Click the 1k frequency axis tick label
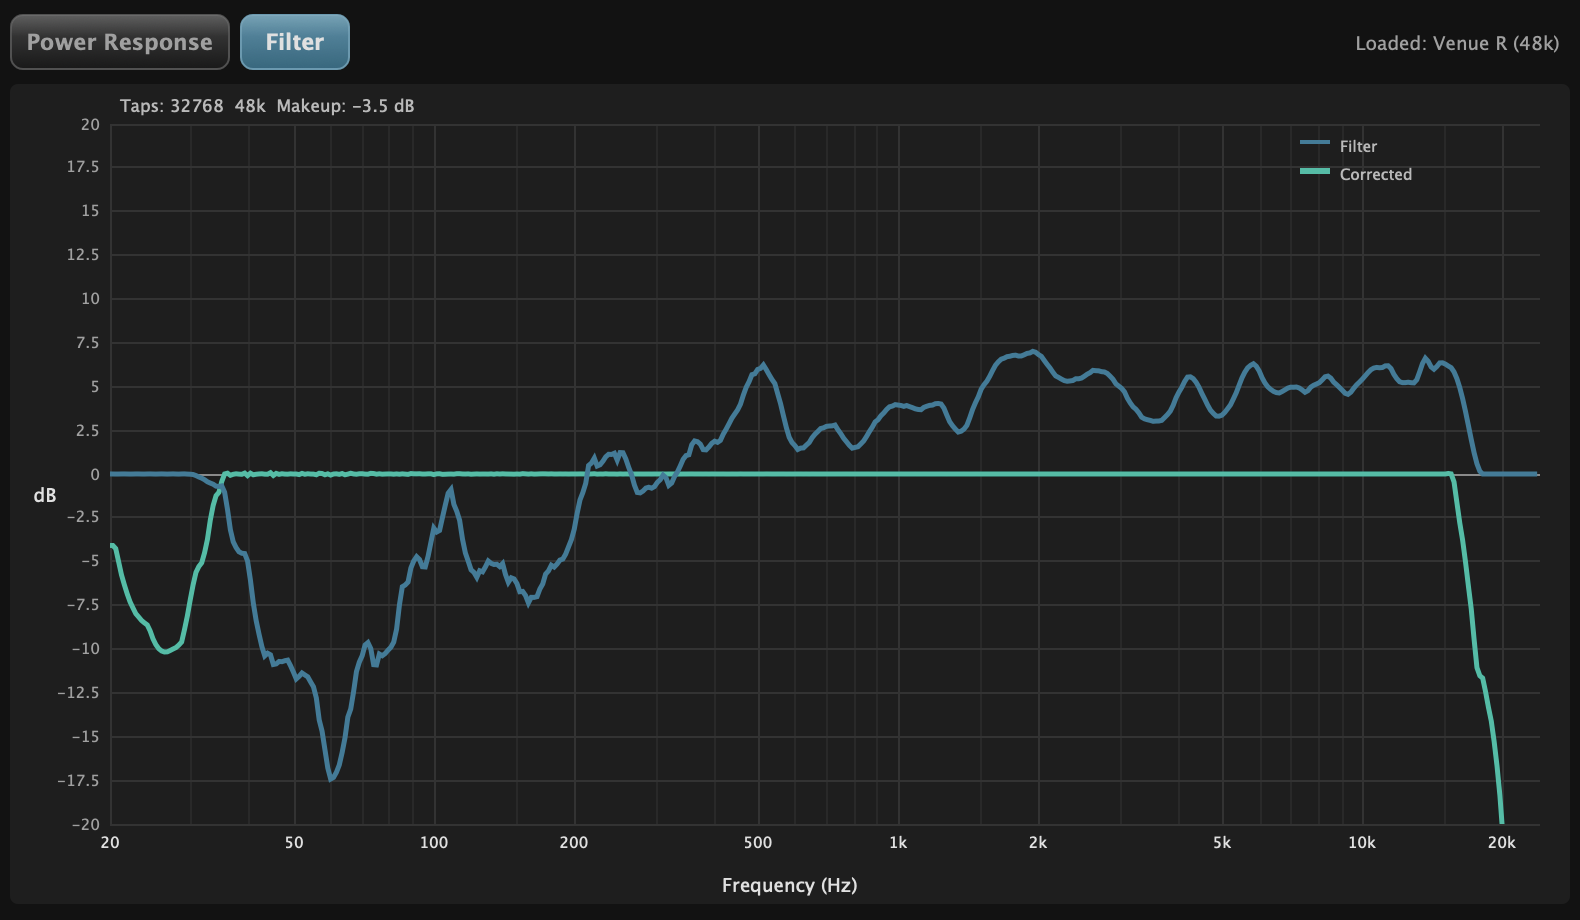Screen dimensions: 1580x920 tap(898, 843)
